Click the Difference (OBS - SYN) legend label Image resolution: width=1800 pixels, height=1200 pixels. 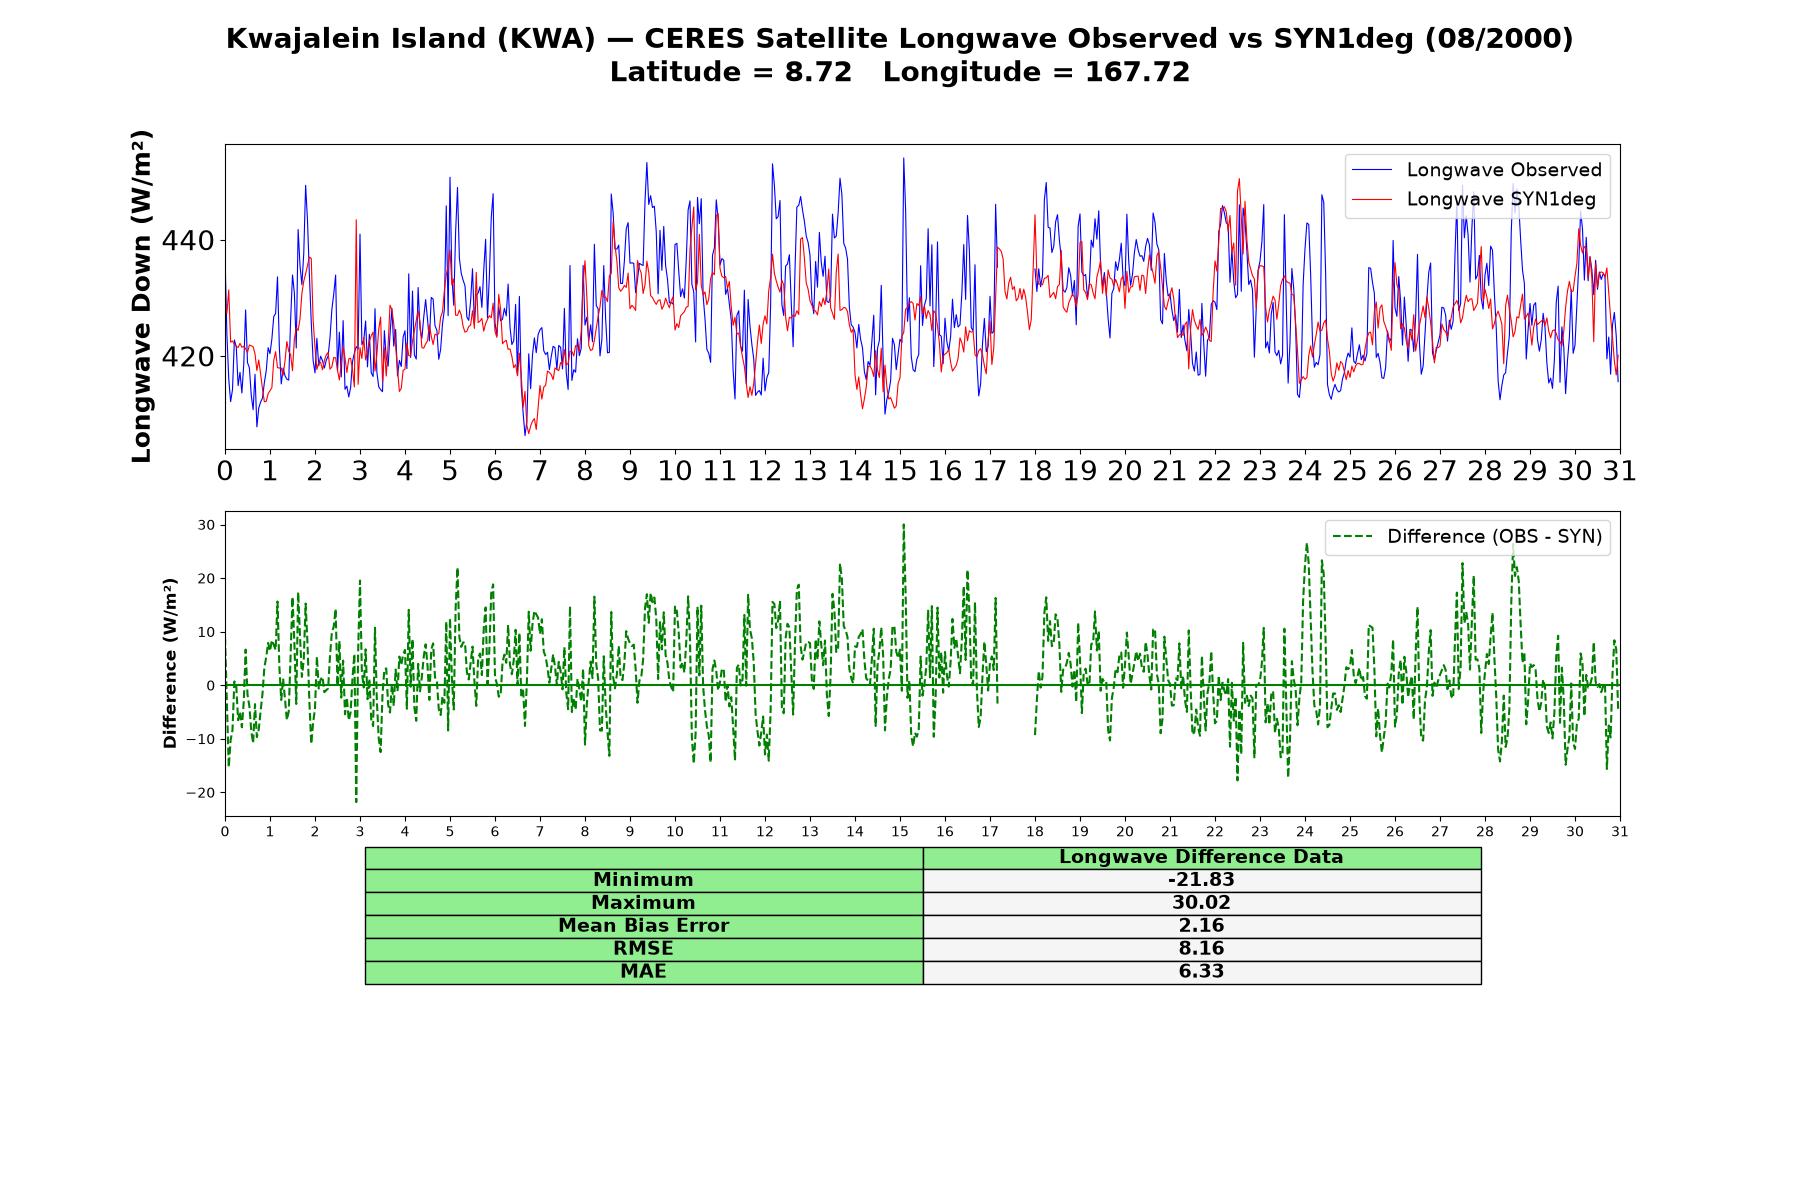(x=1494, y=537)
